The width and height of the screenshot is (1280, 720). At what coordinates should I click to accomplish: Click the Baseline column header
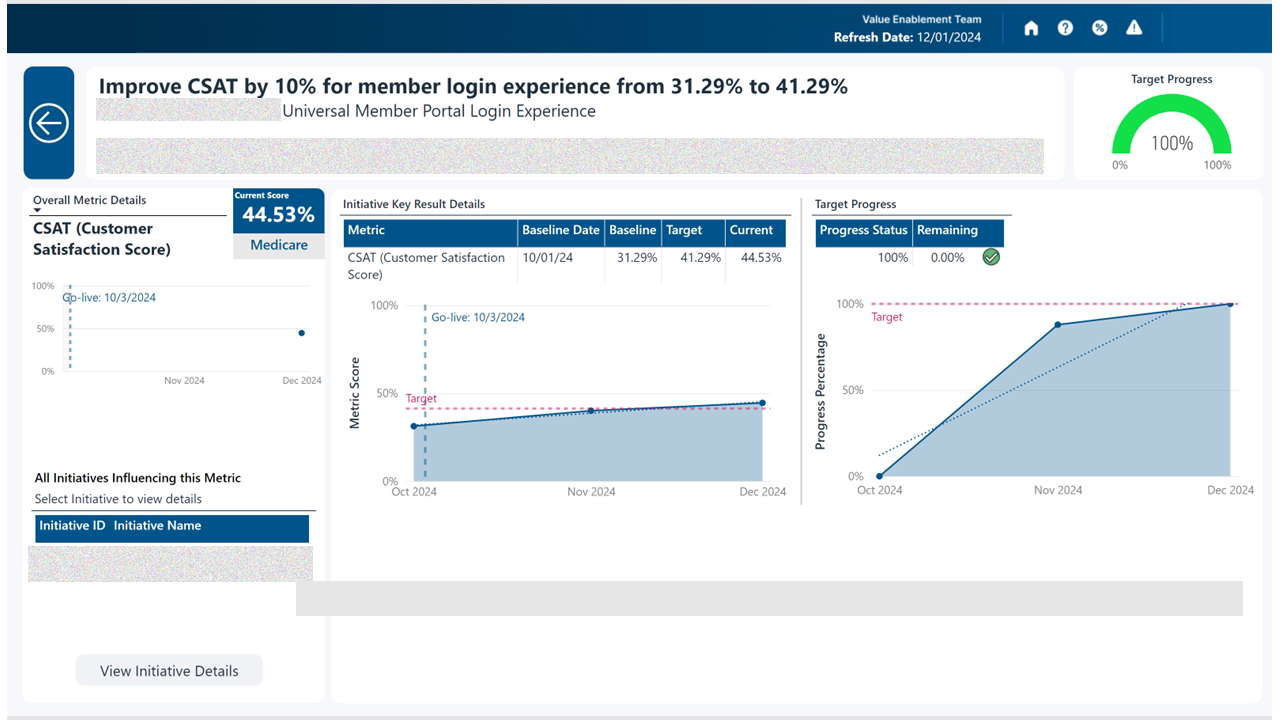[633, 231]
